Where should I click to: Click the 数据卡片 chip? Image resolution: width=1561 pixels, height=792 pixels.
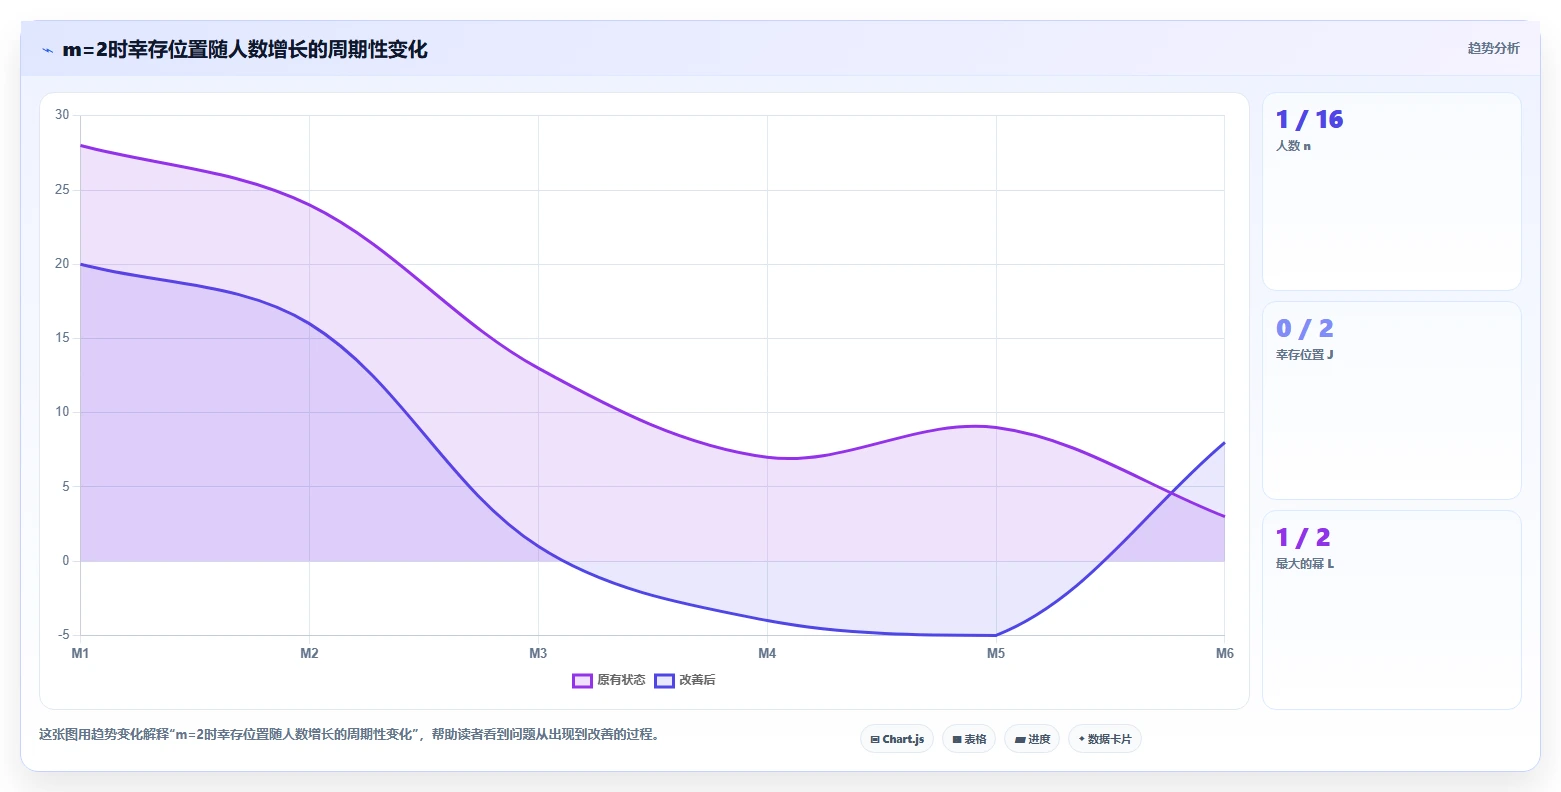(1105, 739)
